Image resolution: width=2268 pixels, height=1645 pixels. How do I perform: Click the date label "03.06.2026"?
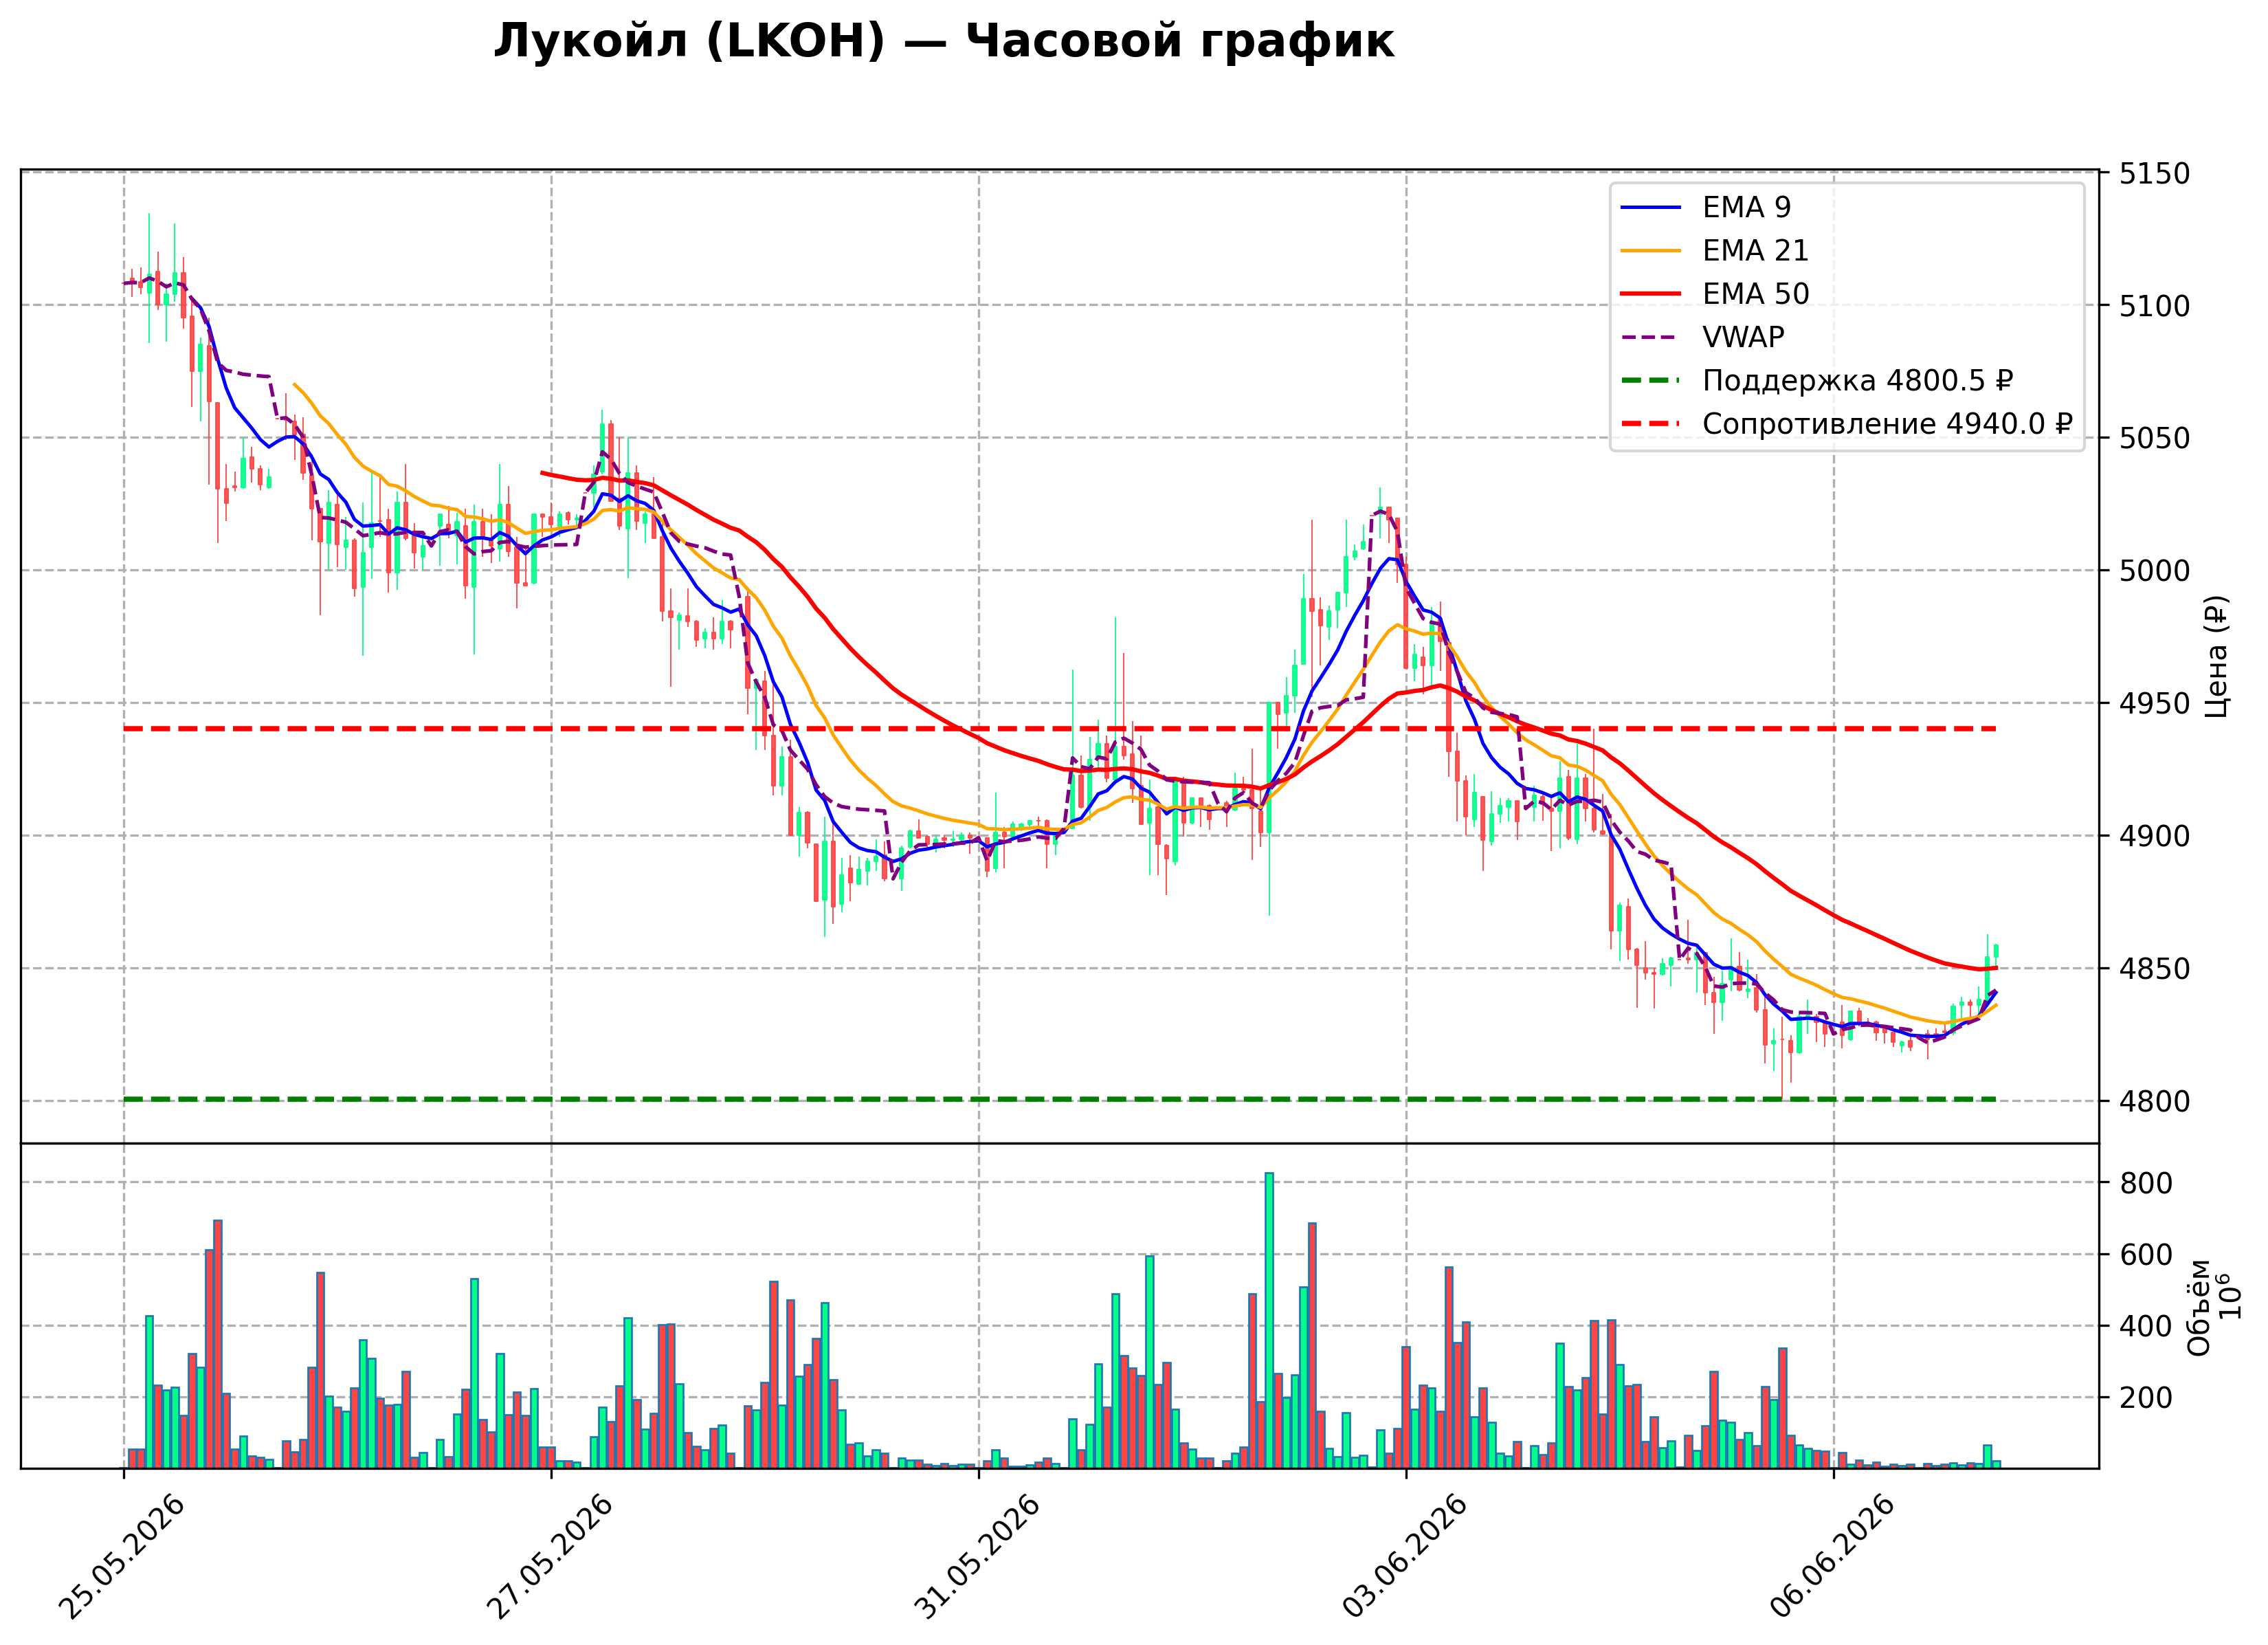point(1405,1557)
